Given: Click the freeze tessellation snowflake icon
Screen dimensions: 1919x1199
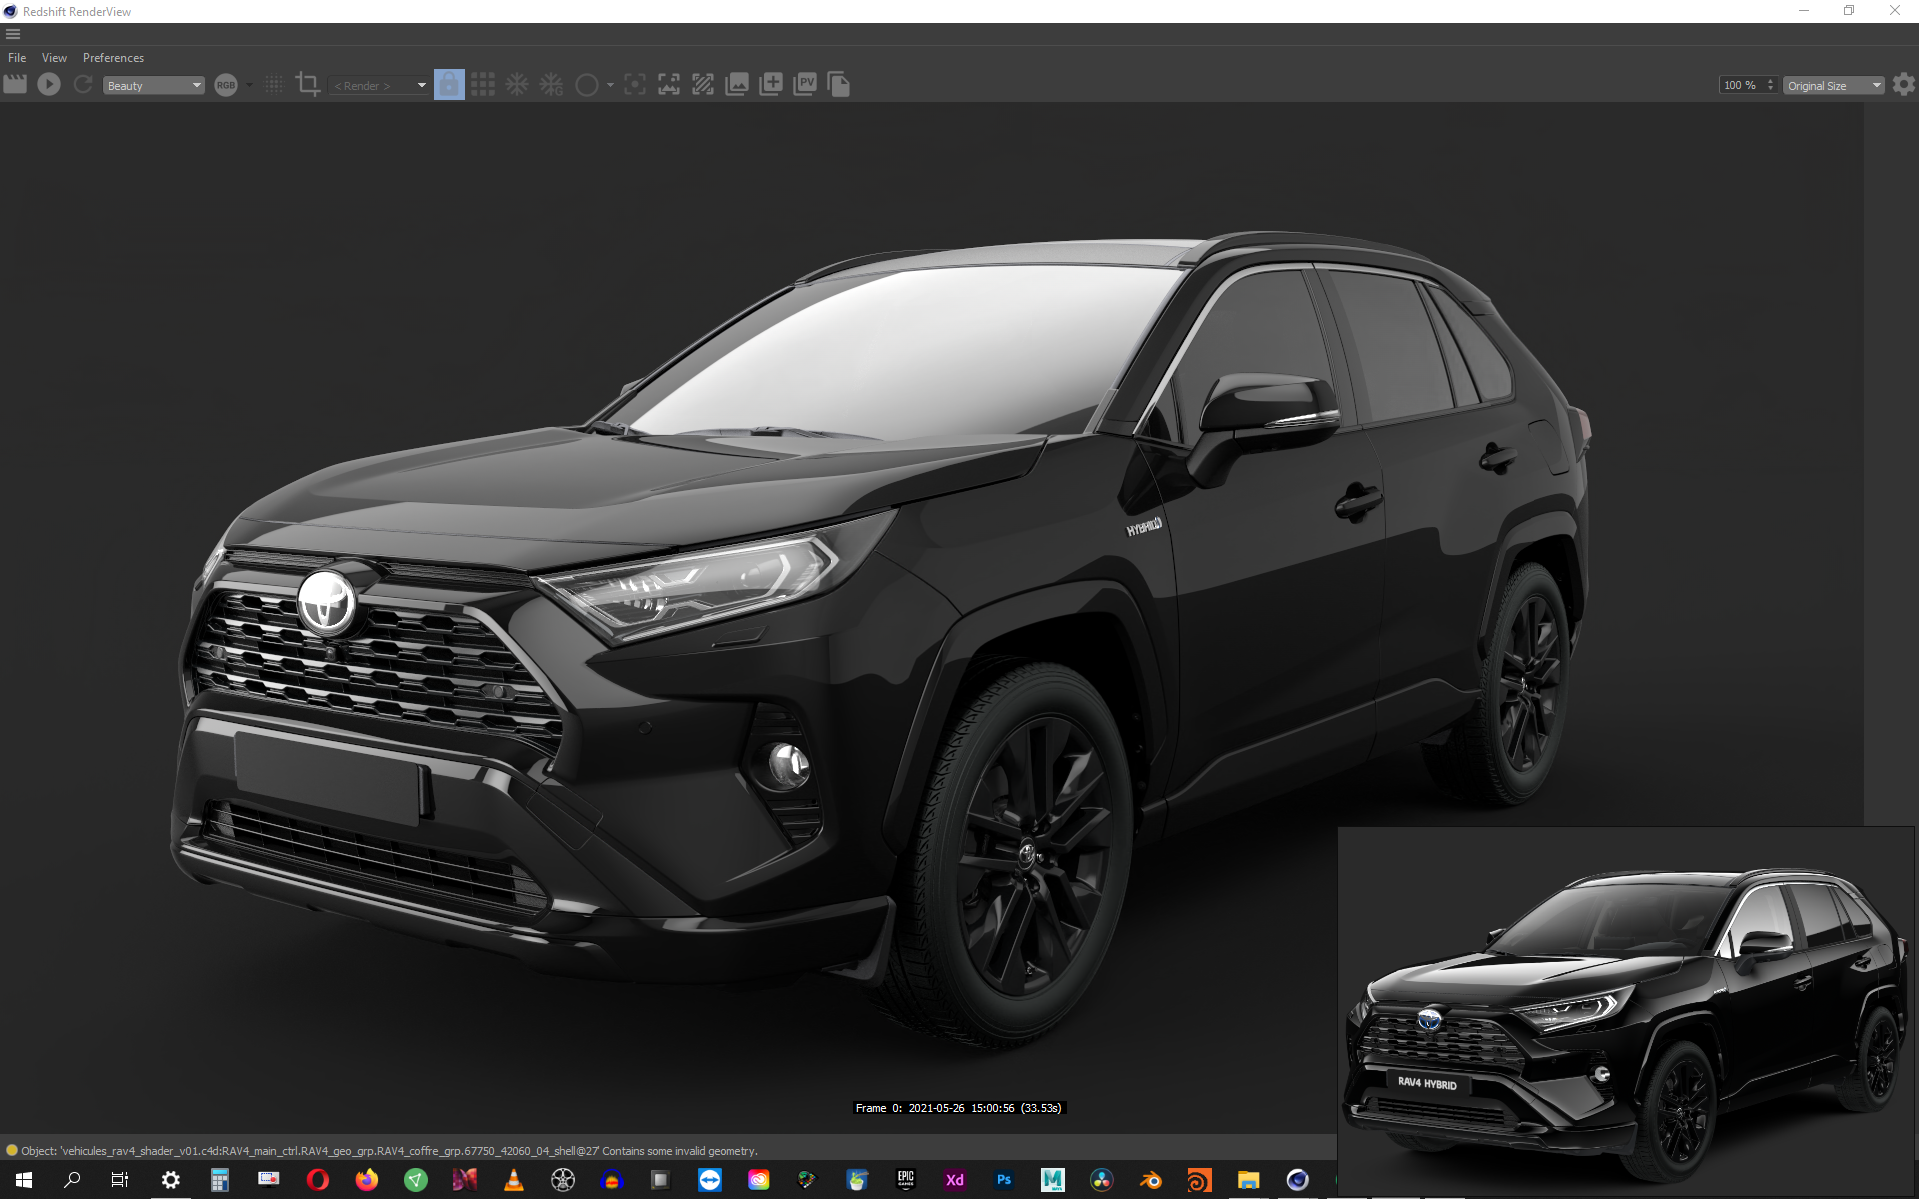Looking at the screenshot, I should pyautogui.click(x=517, y=85).
